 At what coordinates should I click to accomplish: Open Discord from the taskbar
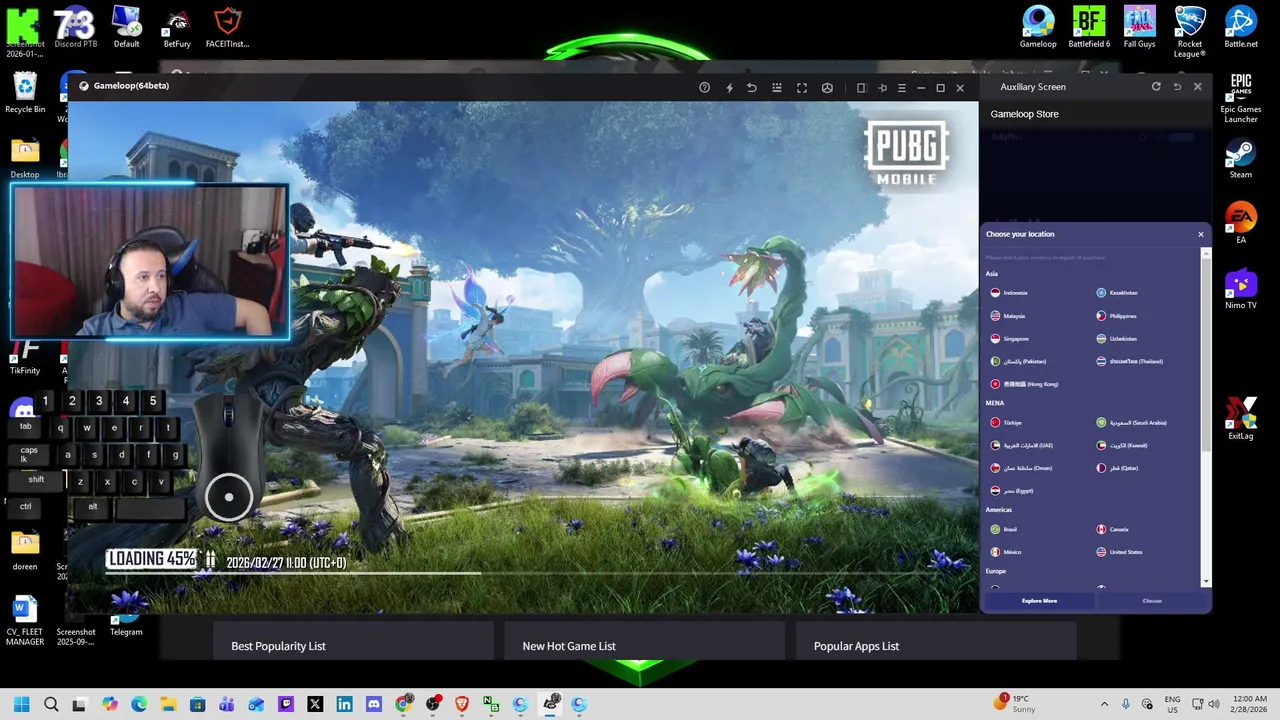[x=374, y=704]
